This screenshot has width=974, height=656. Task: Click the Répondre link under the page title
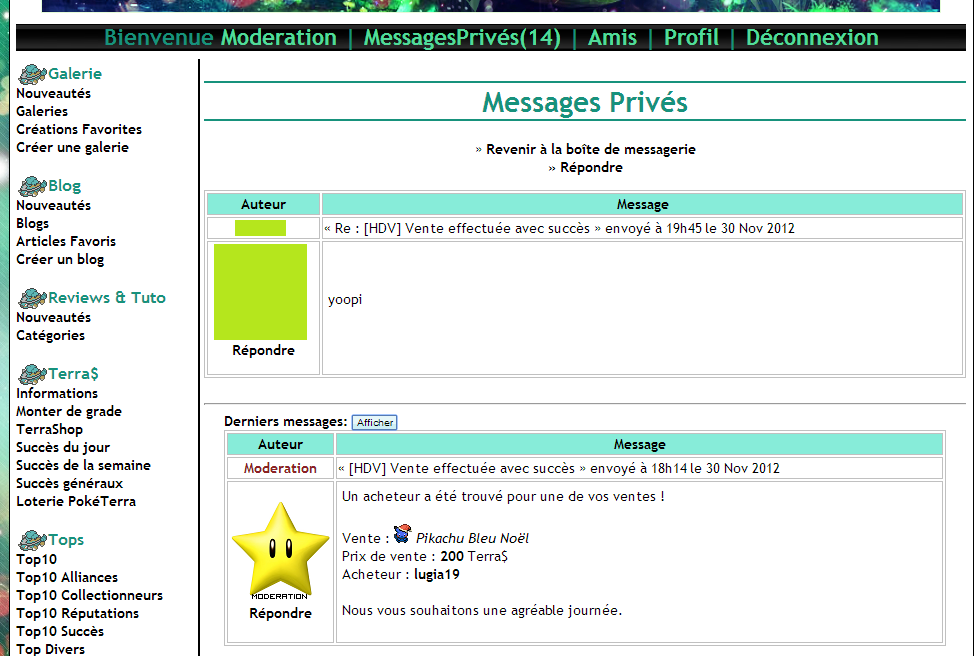591,167
